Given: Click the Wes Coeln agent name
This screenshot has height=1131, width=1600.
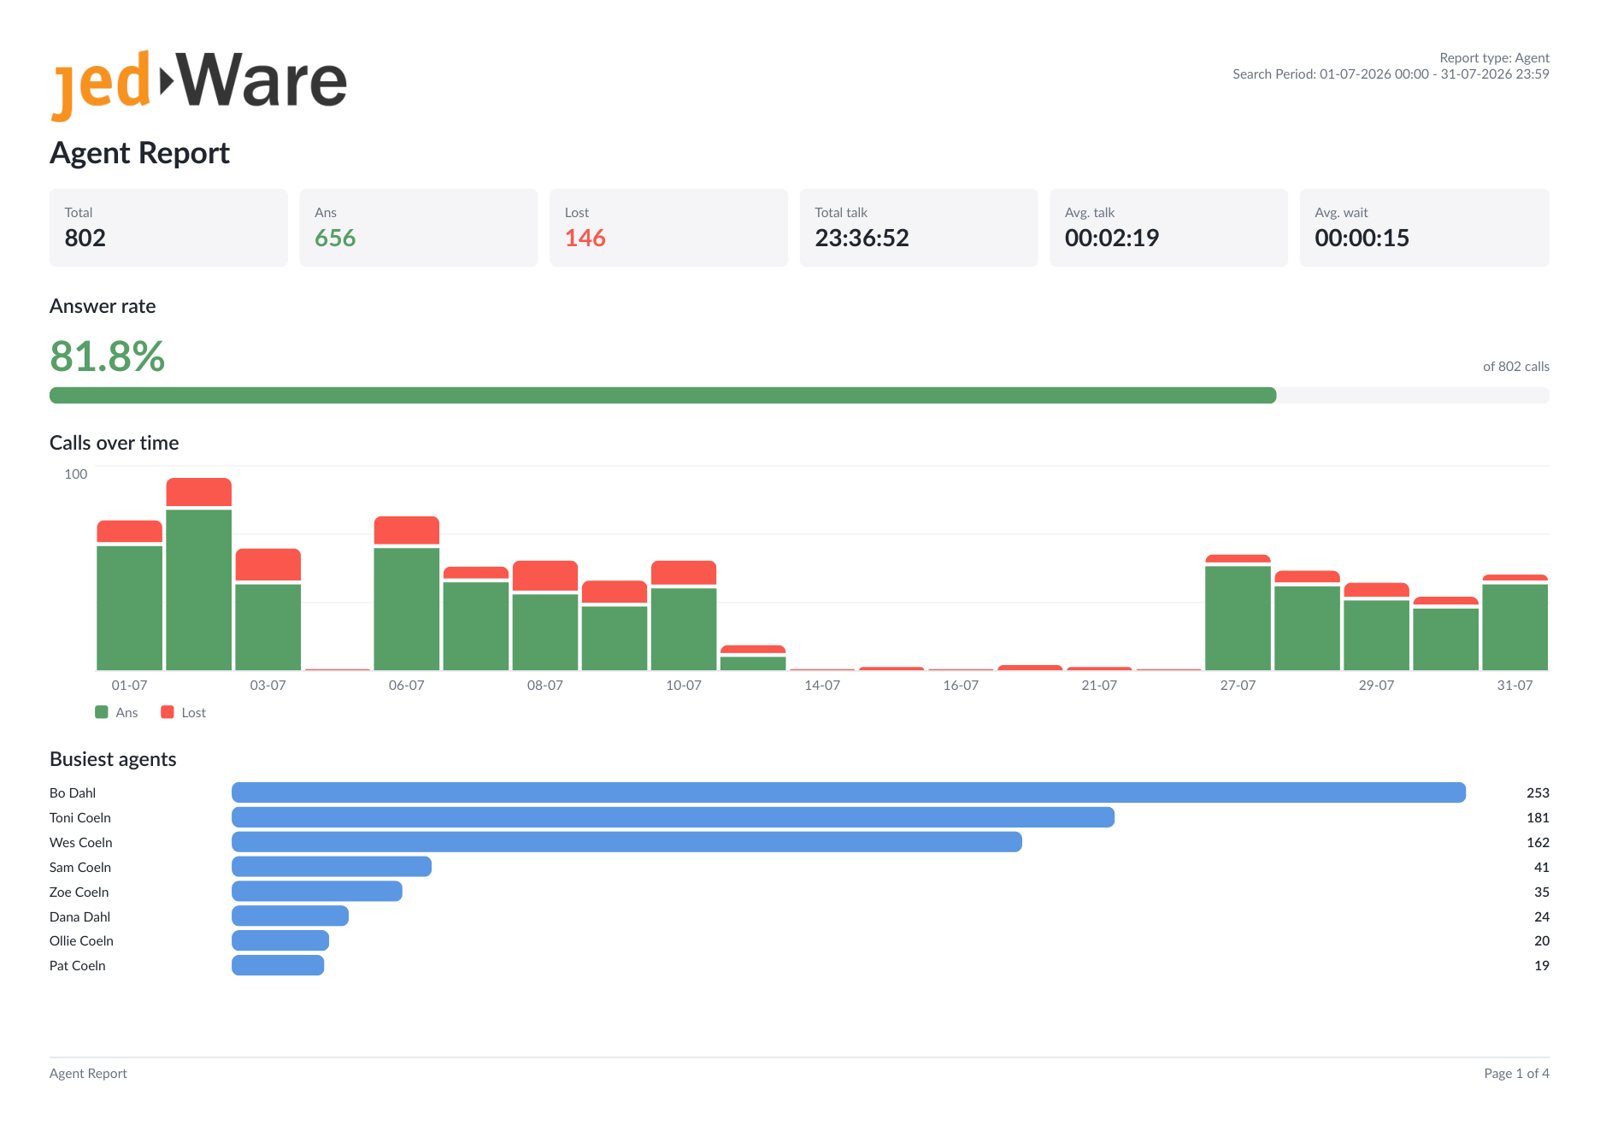Looking at the screenshot, I should pos(81,843).
